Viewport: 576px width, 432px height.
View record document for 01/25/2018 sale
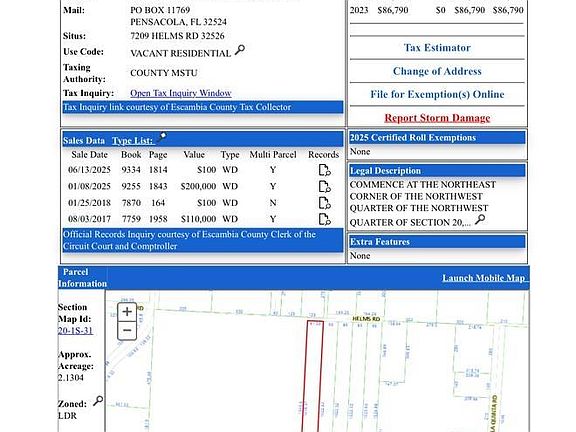click(x=324, y=203)
